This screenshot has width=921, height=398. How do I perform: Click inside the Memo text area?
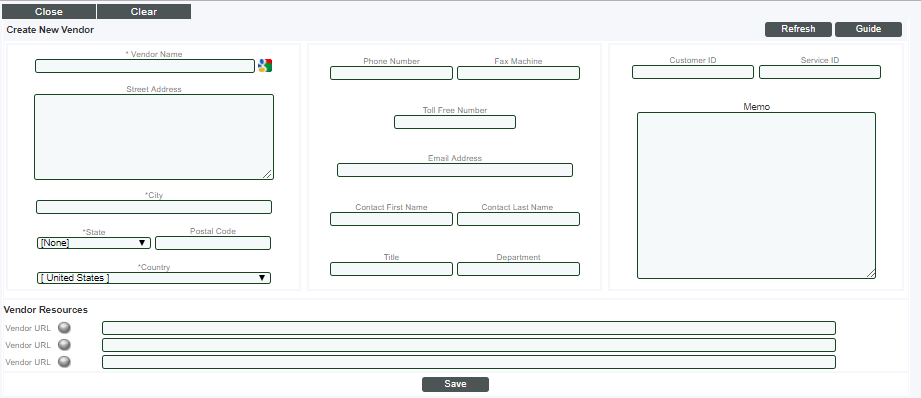[757, 195]
